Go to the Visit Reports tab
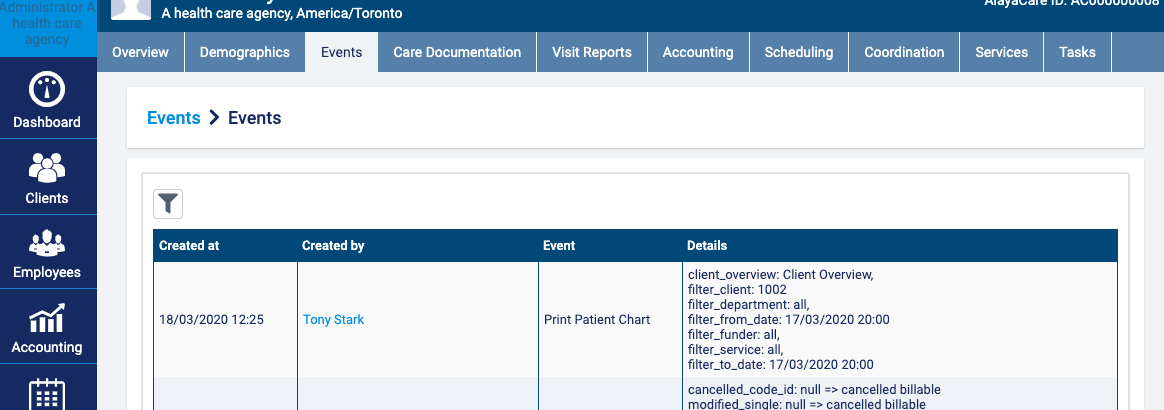The image size is (1164, 410). [x=592, y=52]
